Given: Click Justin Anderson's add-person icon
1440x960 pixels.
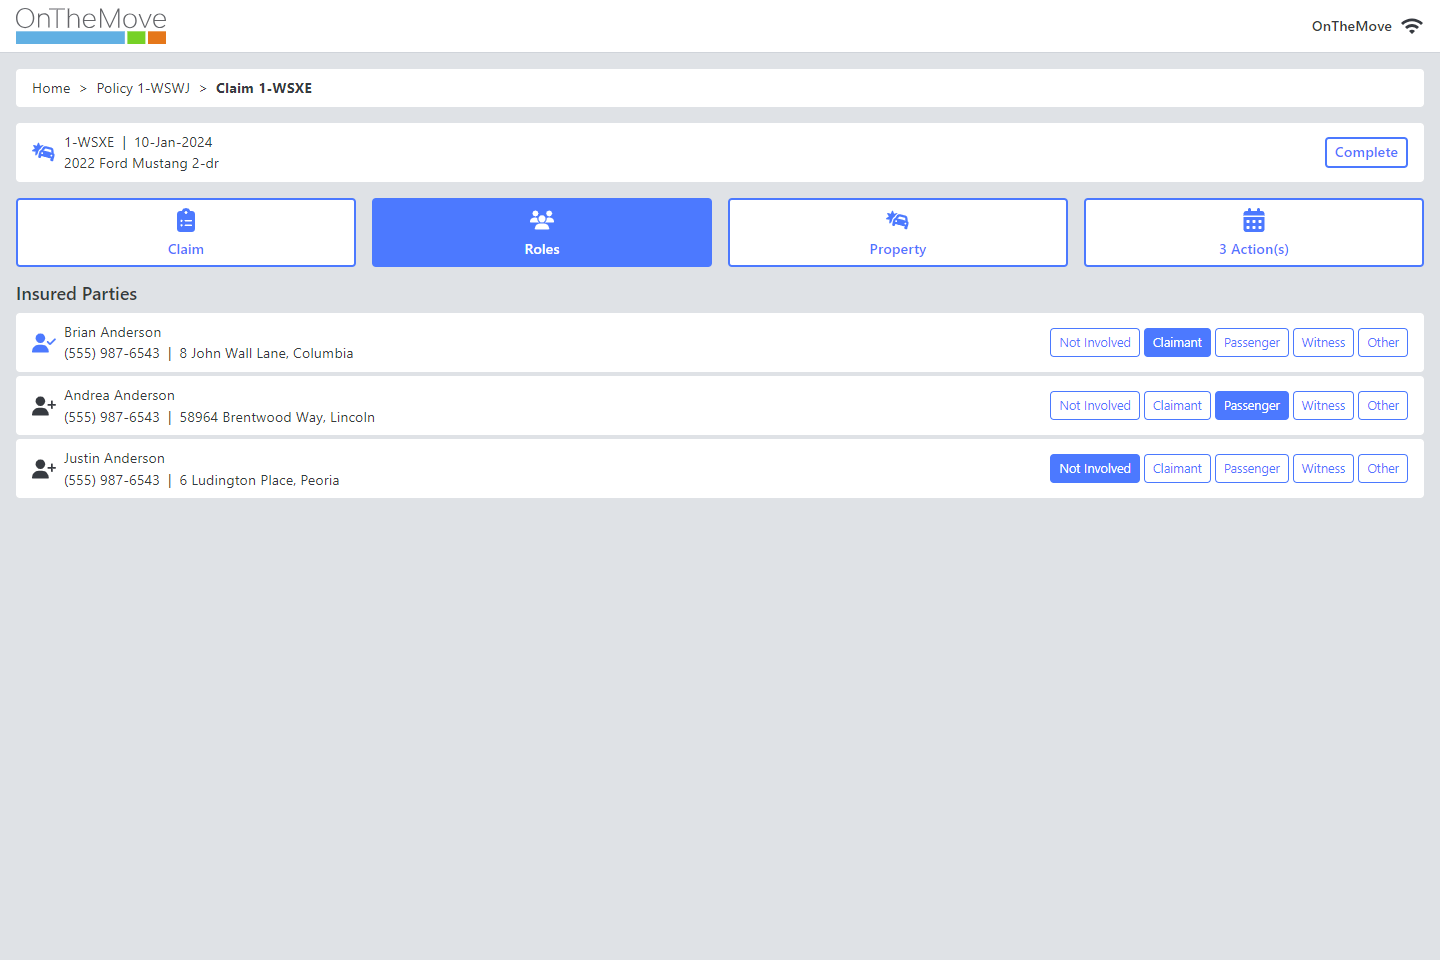Looking at the screenshot, I should [42, 468].
